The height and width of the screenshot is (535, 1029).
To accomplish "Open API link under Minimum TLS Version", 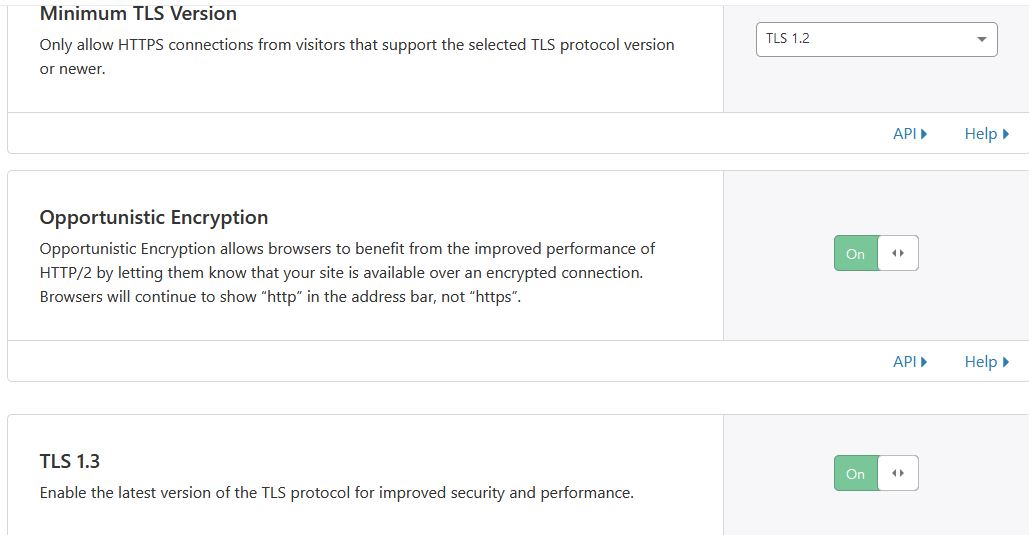I will [904, 133].
